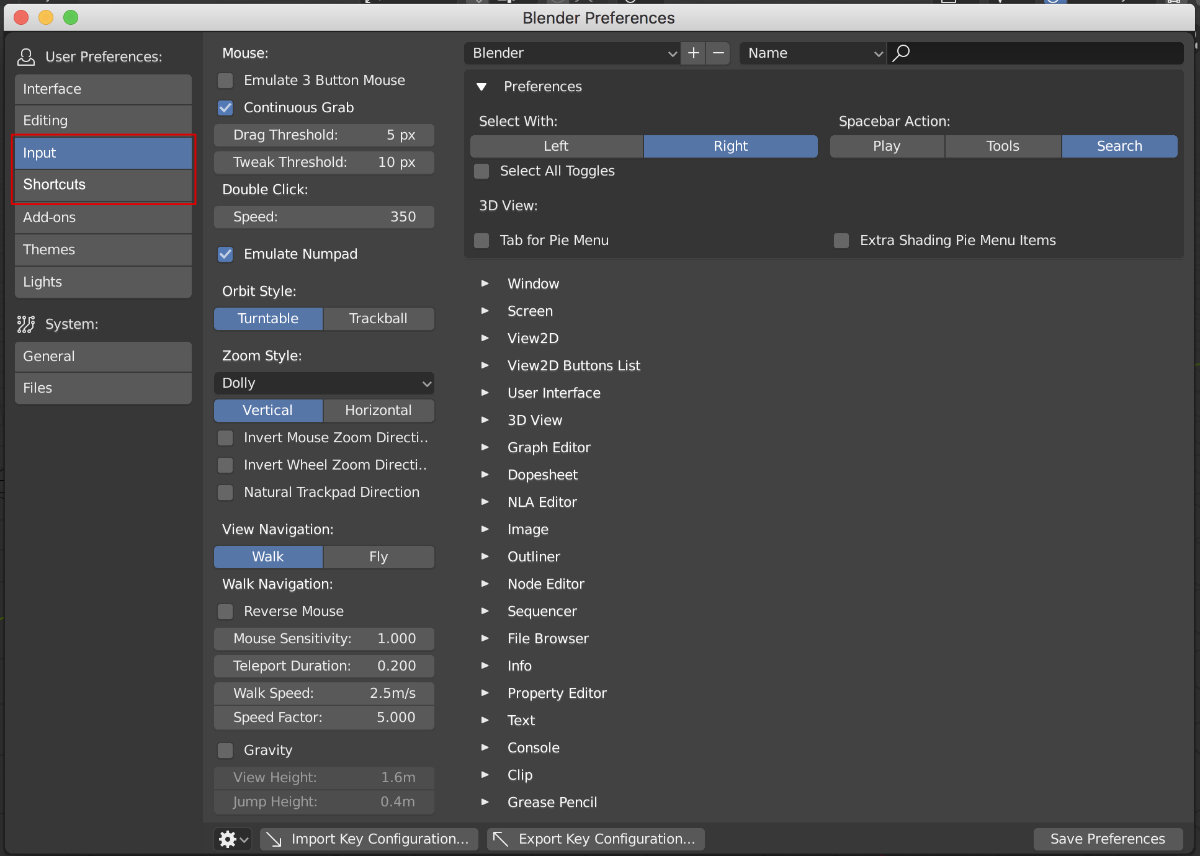
Task: Enable Gravity for walk navigation
Action: point(226,750)
